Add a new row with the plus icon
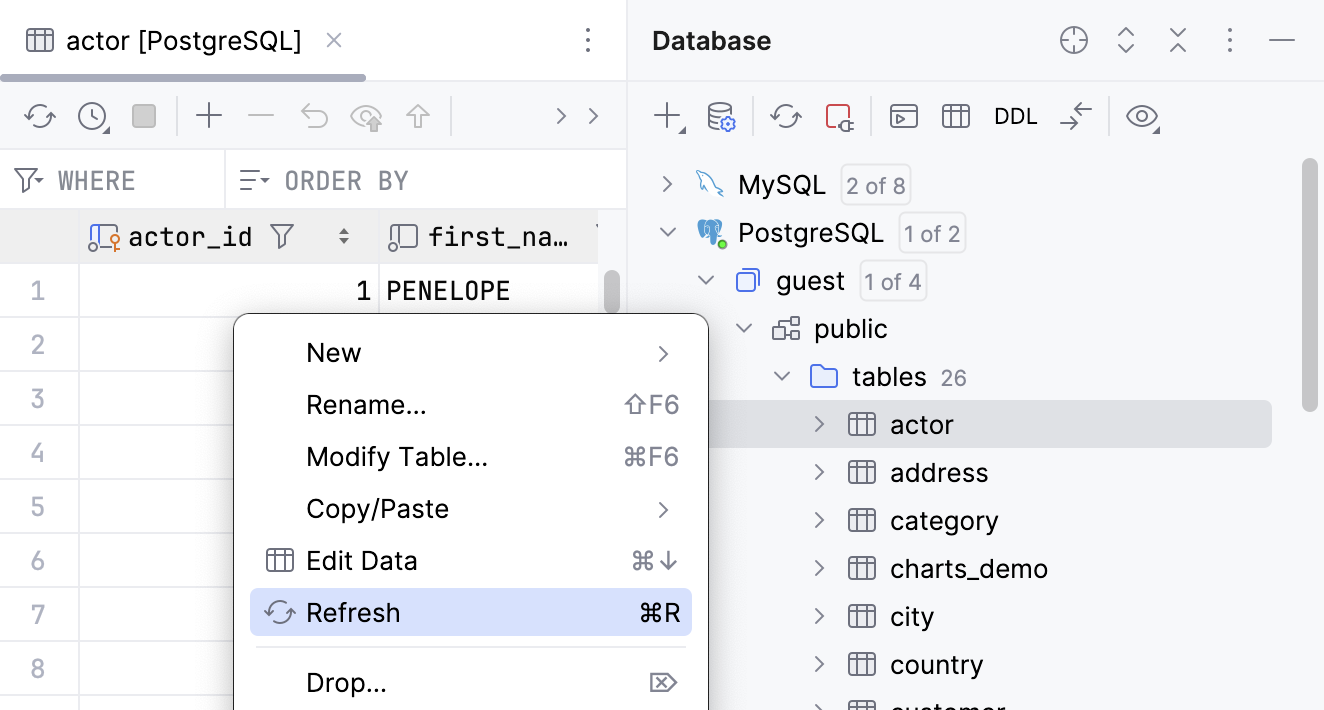Screen dimensions: 1324x710 click(209, 116)
